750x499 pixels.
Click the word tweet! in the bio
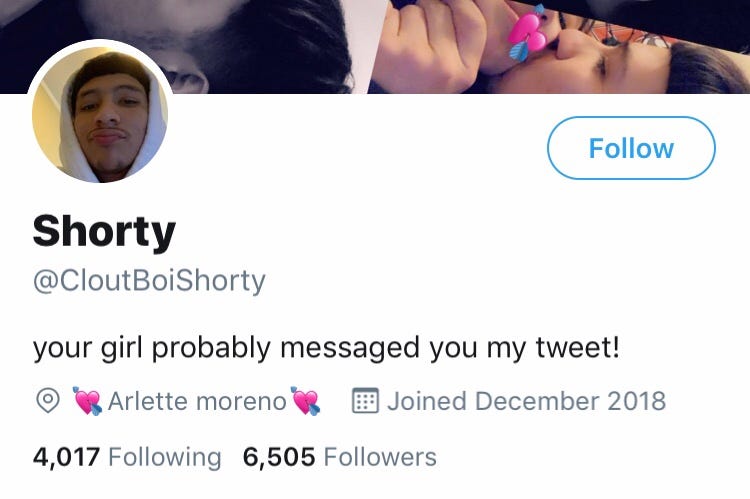click(578, 347)
